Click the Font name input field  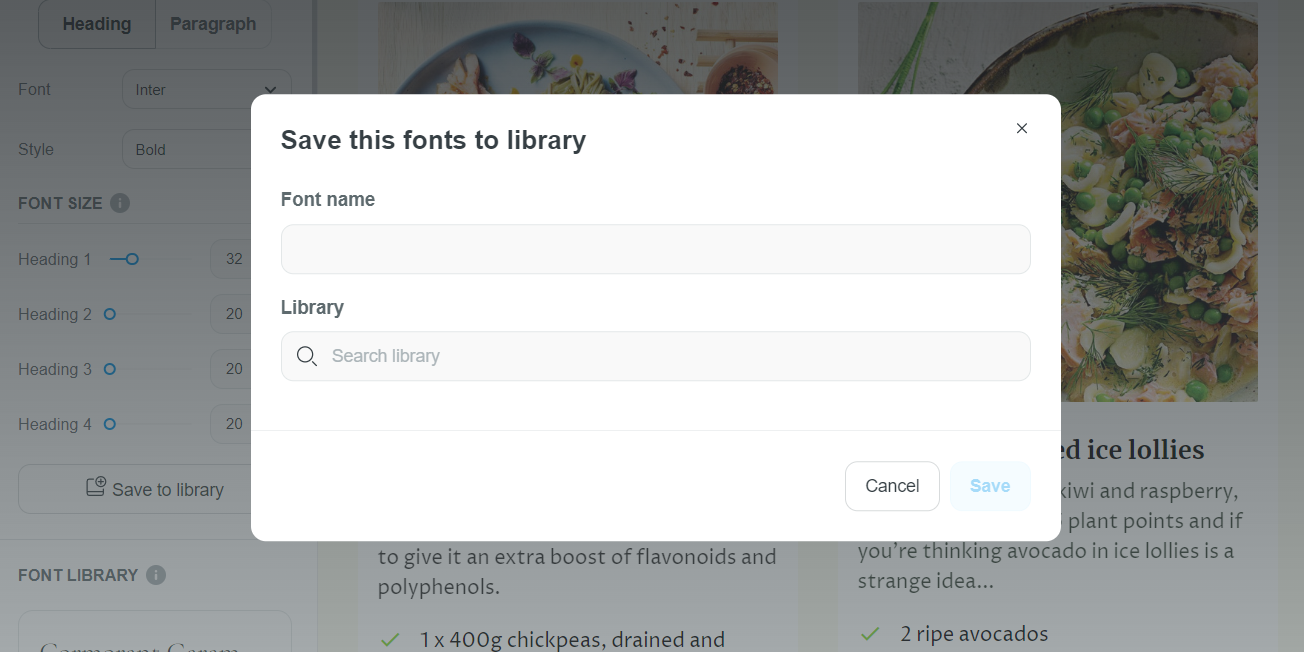(x=655, y=249)
